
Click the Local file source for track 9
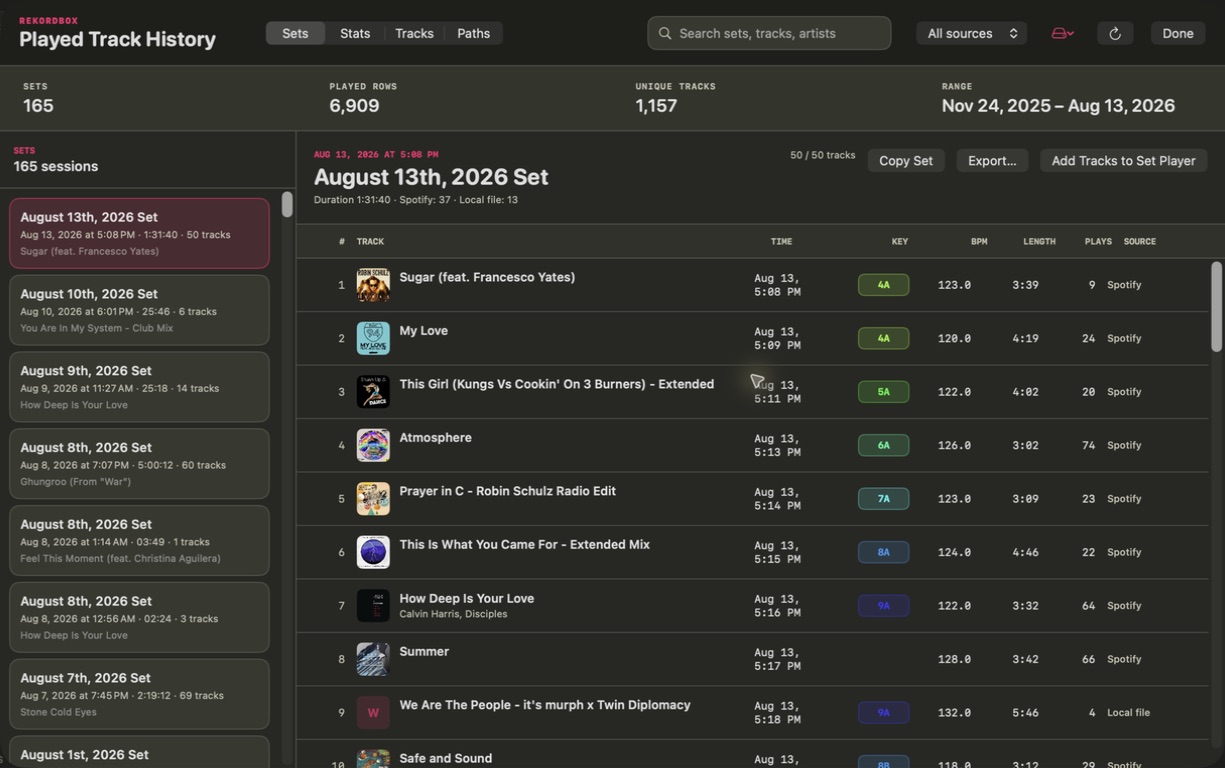pyautogui.click(x=1128, y=713)
